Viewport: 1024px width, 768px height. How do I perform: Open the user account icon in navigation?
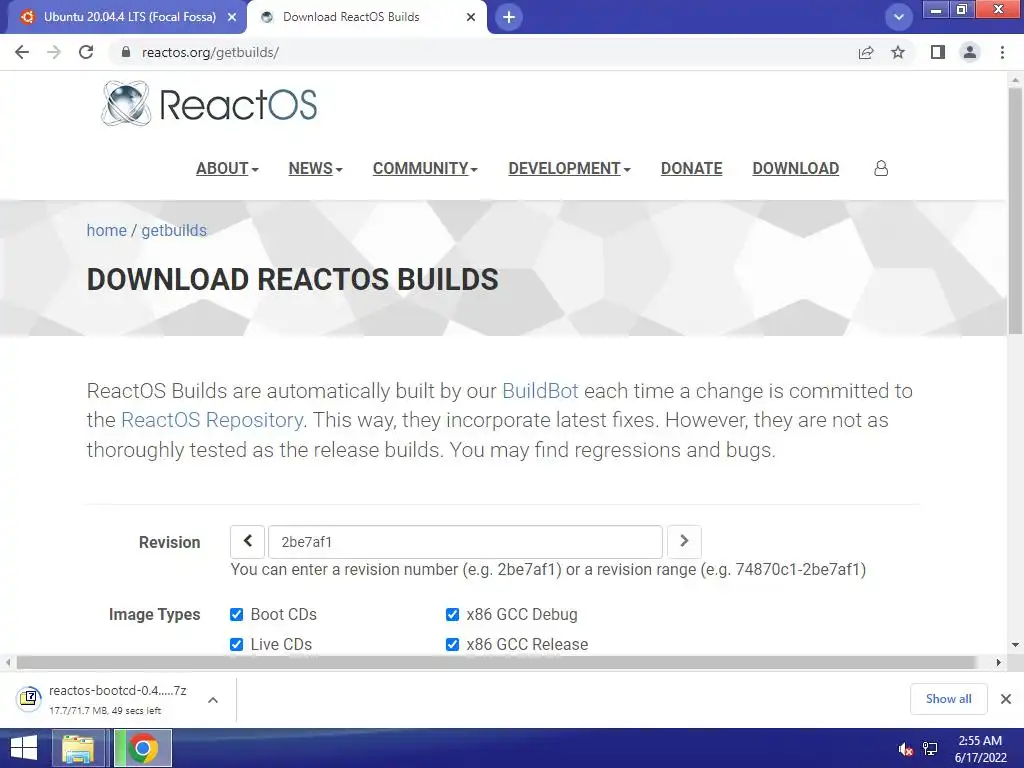coord(881,168)
